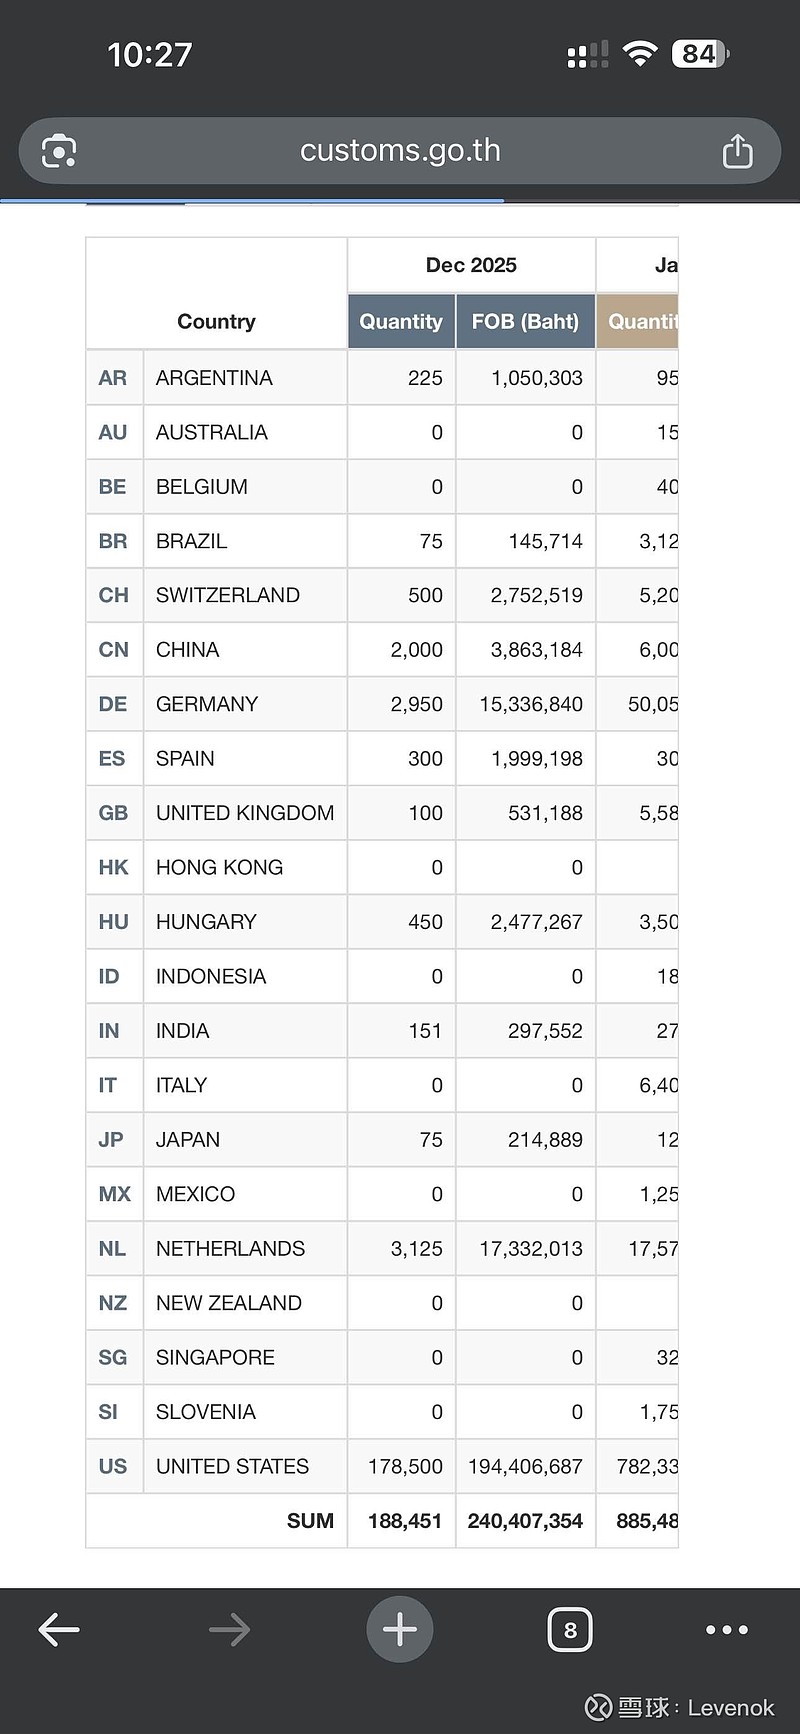Tap the Dec 2025 header cell

pos(471,265)
